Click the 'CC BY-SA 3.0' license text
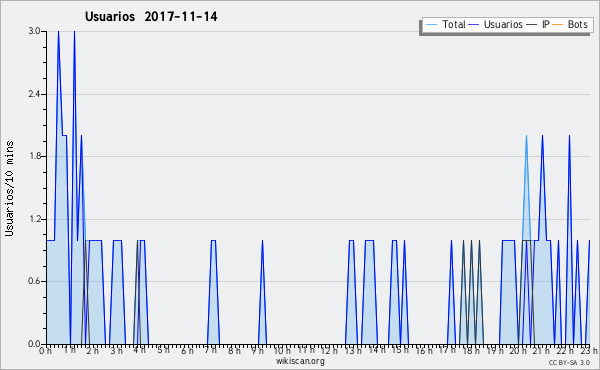The height and width of the screenshot is (370, 600). [569, 363]
